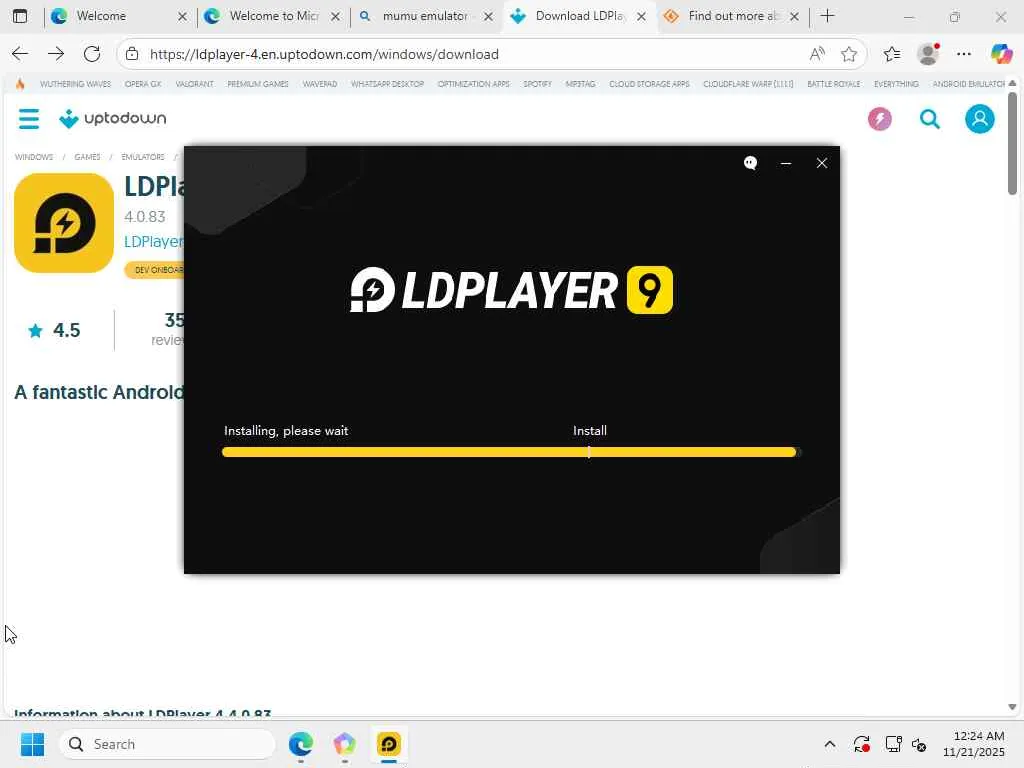The height and width of the screenshot is (768, 1024).
Task: Close the mumu emulator tab
Action: 488,16
